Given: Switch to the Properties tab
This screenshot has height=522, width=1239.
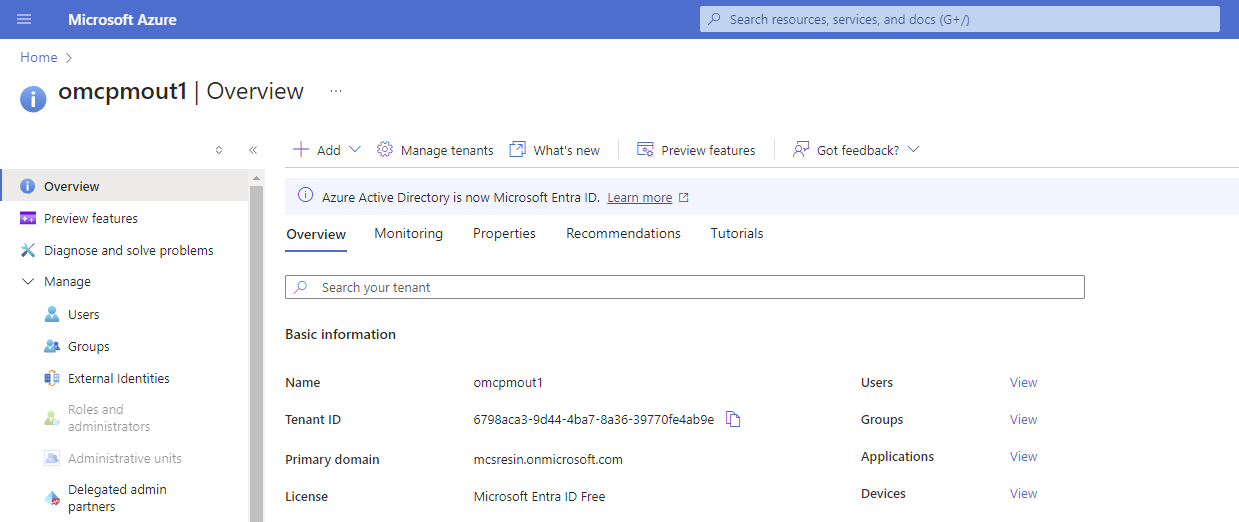Looking at the screenshot, I should 504,233.
